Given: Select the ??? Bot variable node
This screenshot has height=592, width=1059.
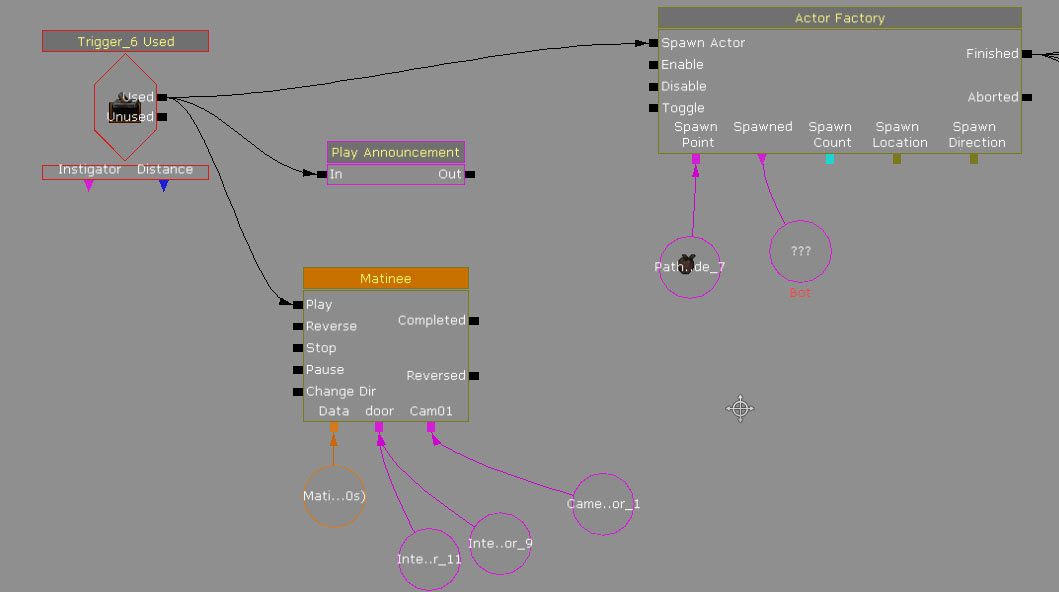Looking at the screenshot, I should pyautogui.click(x=800, y=251).
